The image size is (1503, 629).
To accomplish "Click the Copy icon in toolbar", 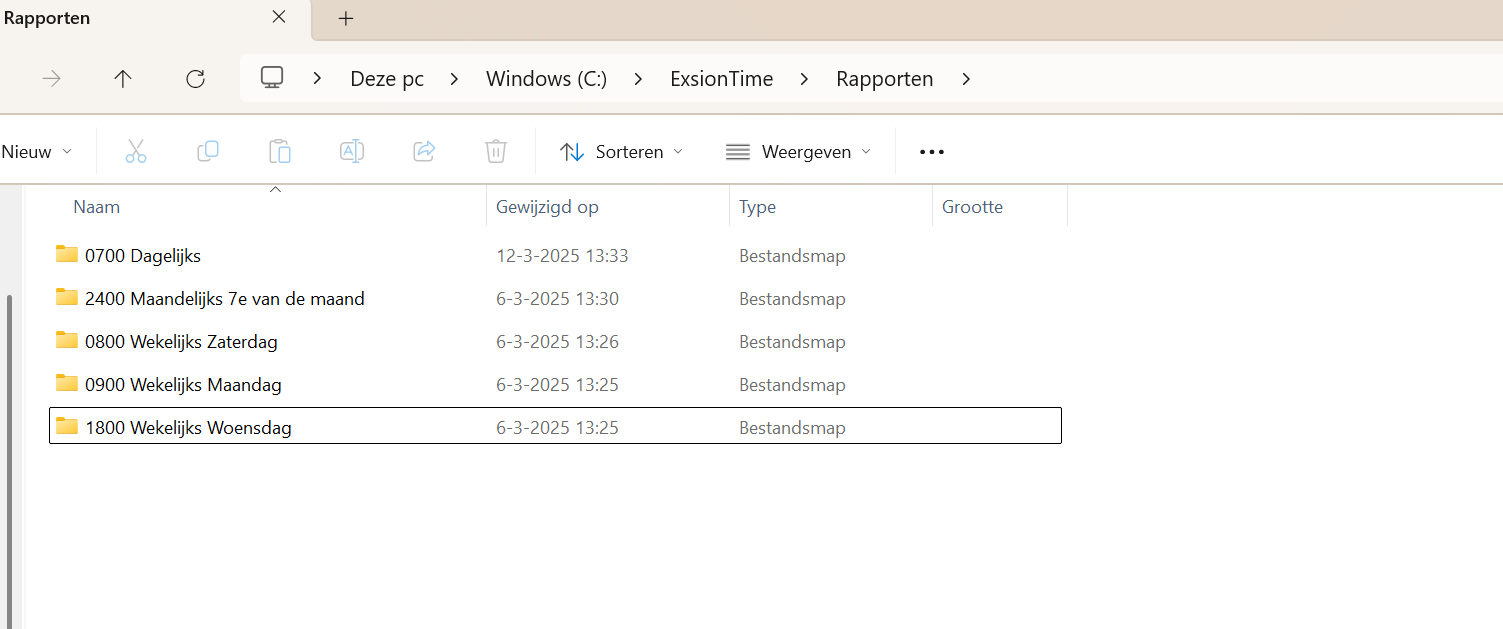I will click(208, 152).
